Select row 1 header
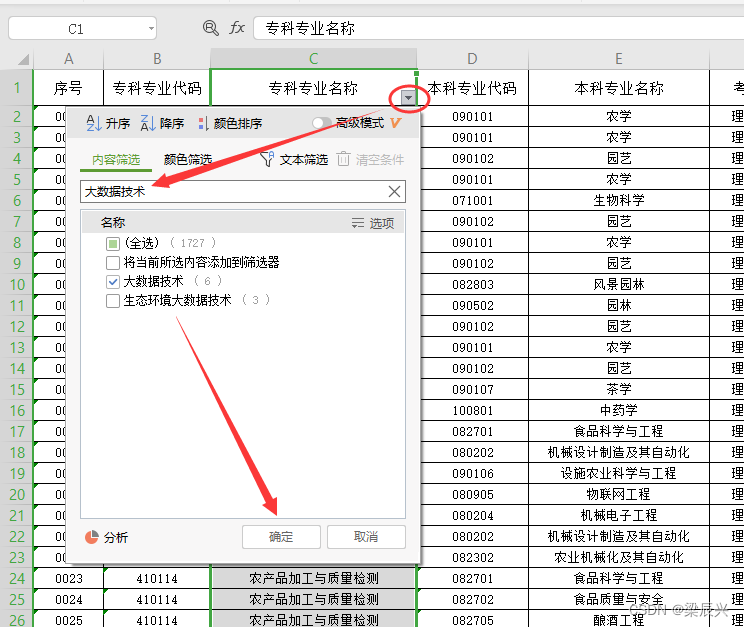 click(17, 88)
